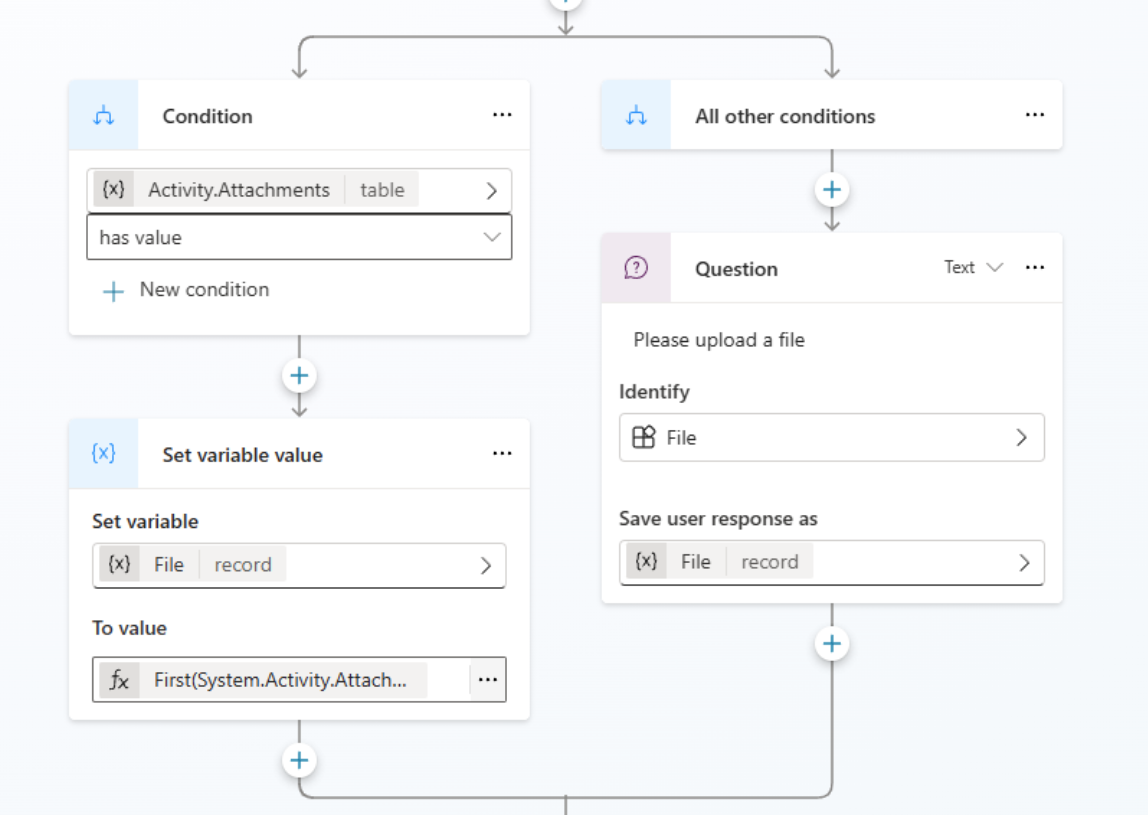Image resolution: width=1148 pixels, height=820 pixels.
Task: Expand the Activity.Attachments variable picker
Action: point(491,190)
